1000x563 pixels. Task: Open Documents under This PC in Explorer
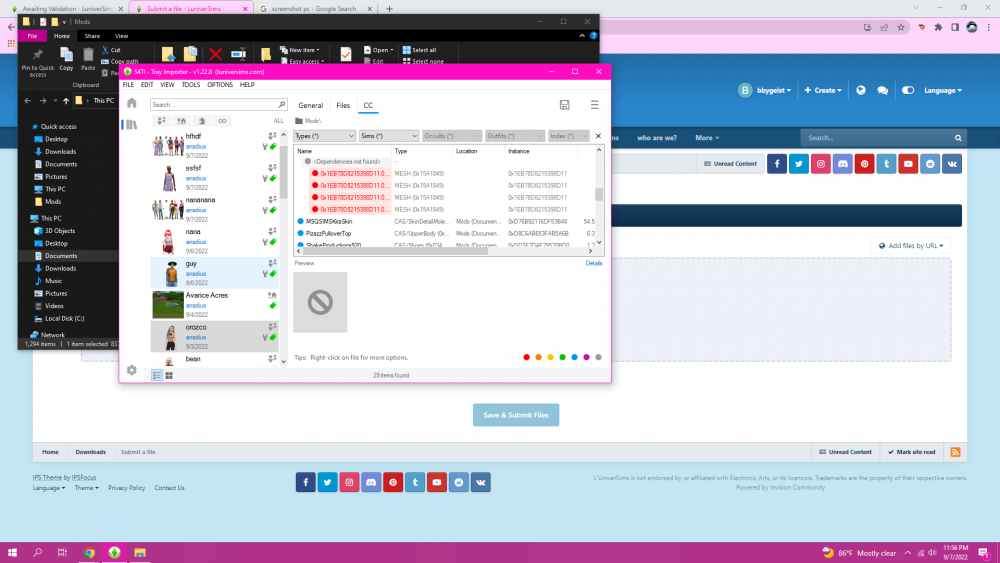tap(61, 256)
